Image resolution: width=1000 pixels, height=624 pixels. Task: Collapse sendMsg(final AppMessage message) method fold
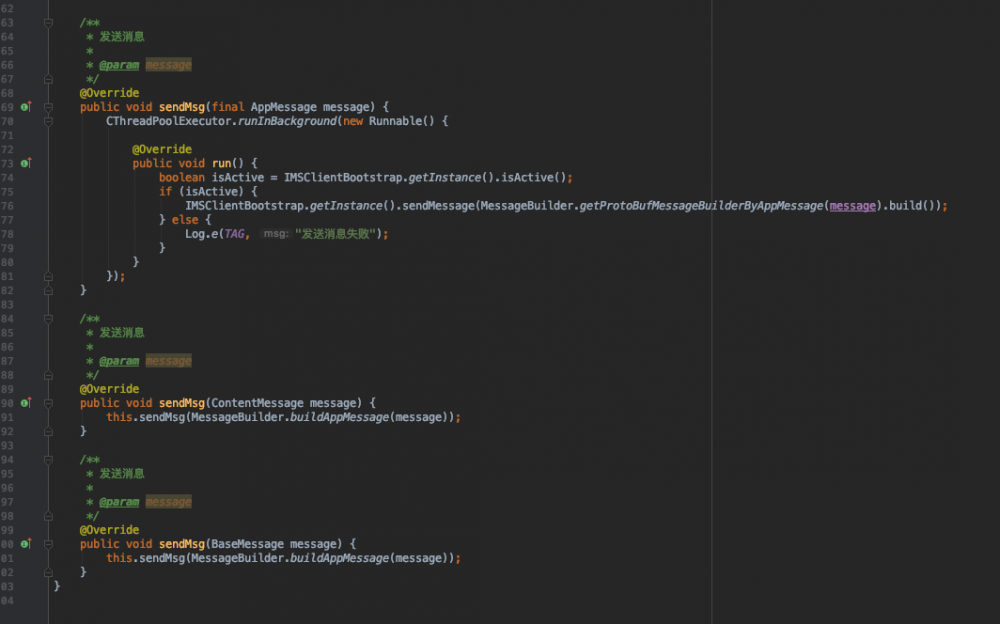(x=48, y=107)
